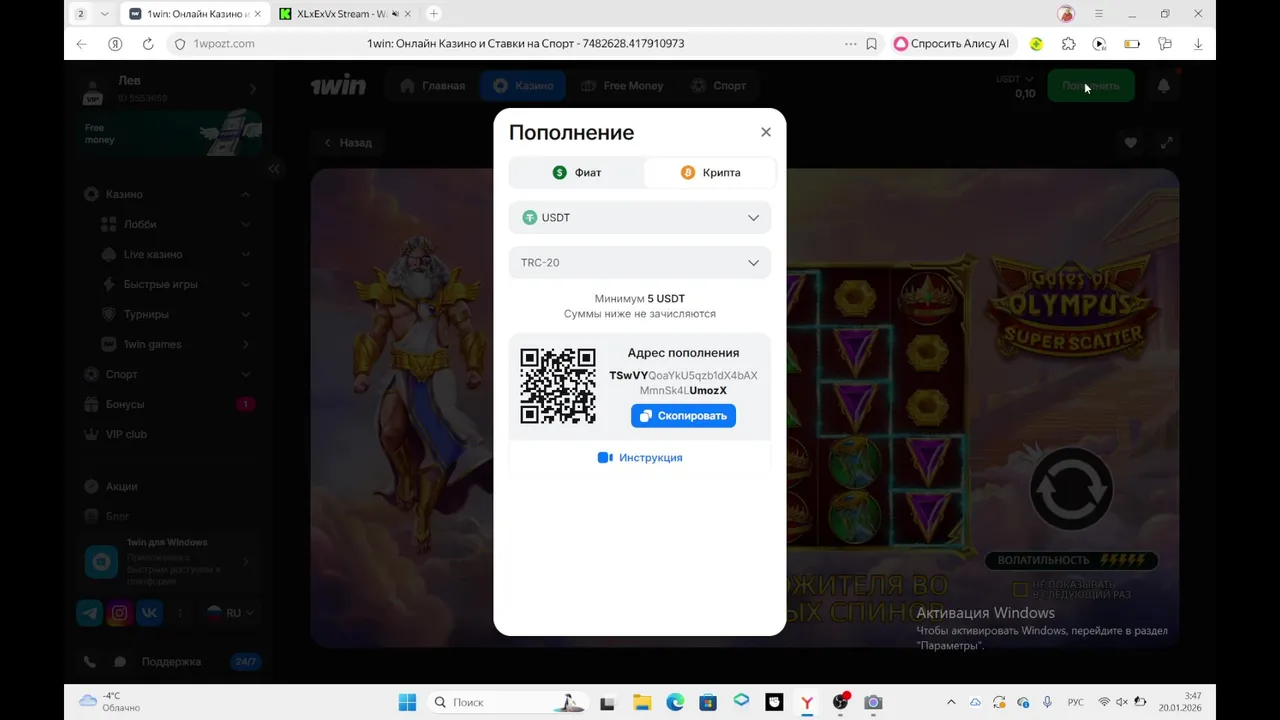
Task: Open the VK social icon
Action: point(149,613)
